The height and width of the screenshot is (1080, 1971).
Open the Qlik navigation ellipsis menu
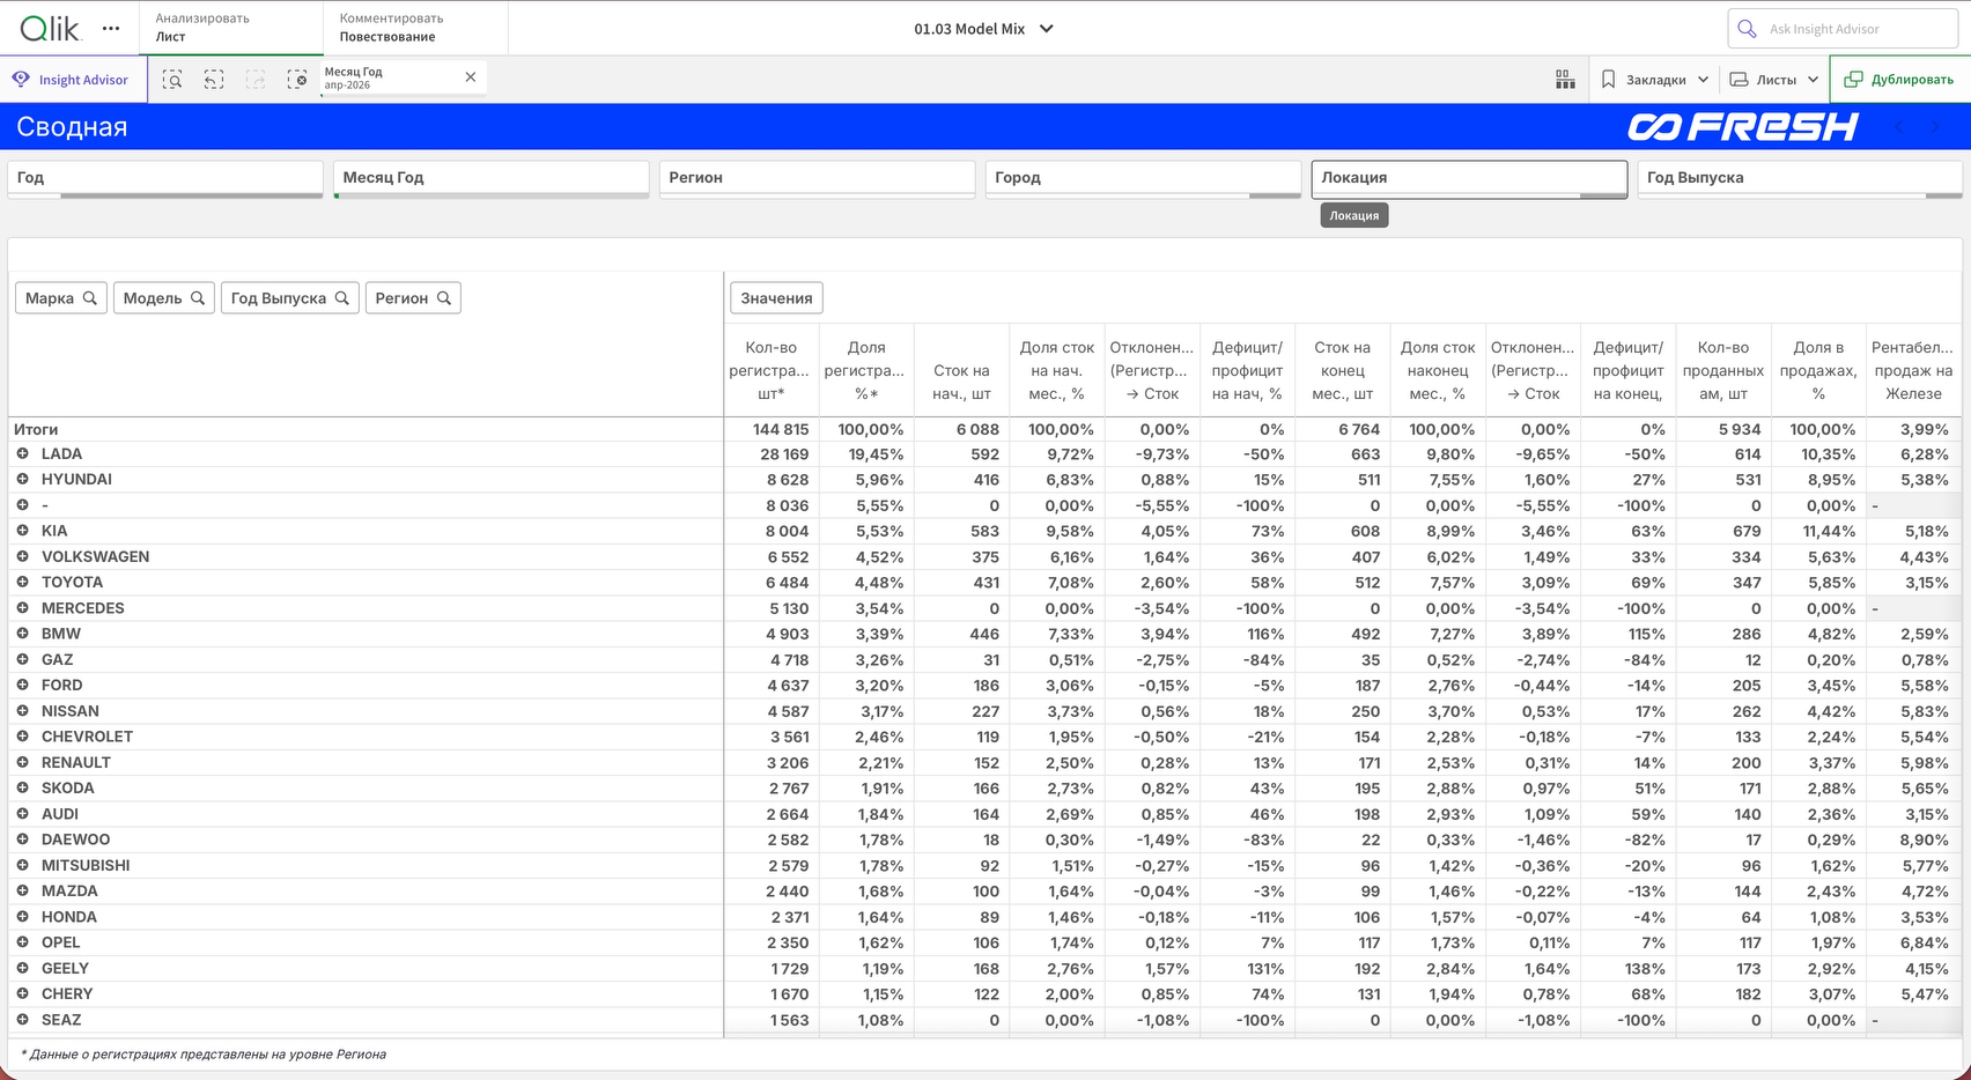pyautogui.click(x=111, y=29)
